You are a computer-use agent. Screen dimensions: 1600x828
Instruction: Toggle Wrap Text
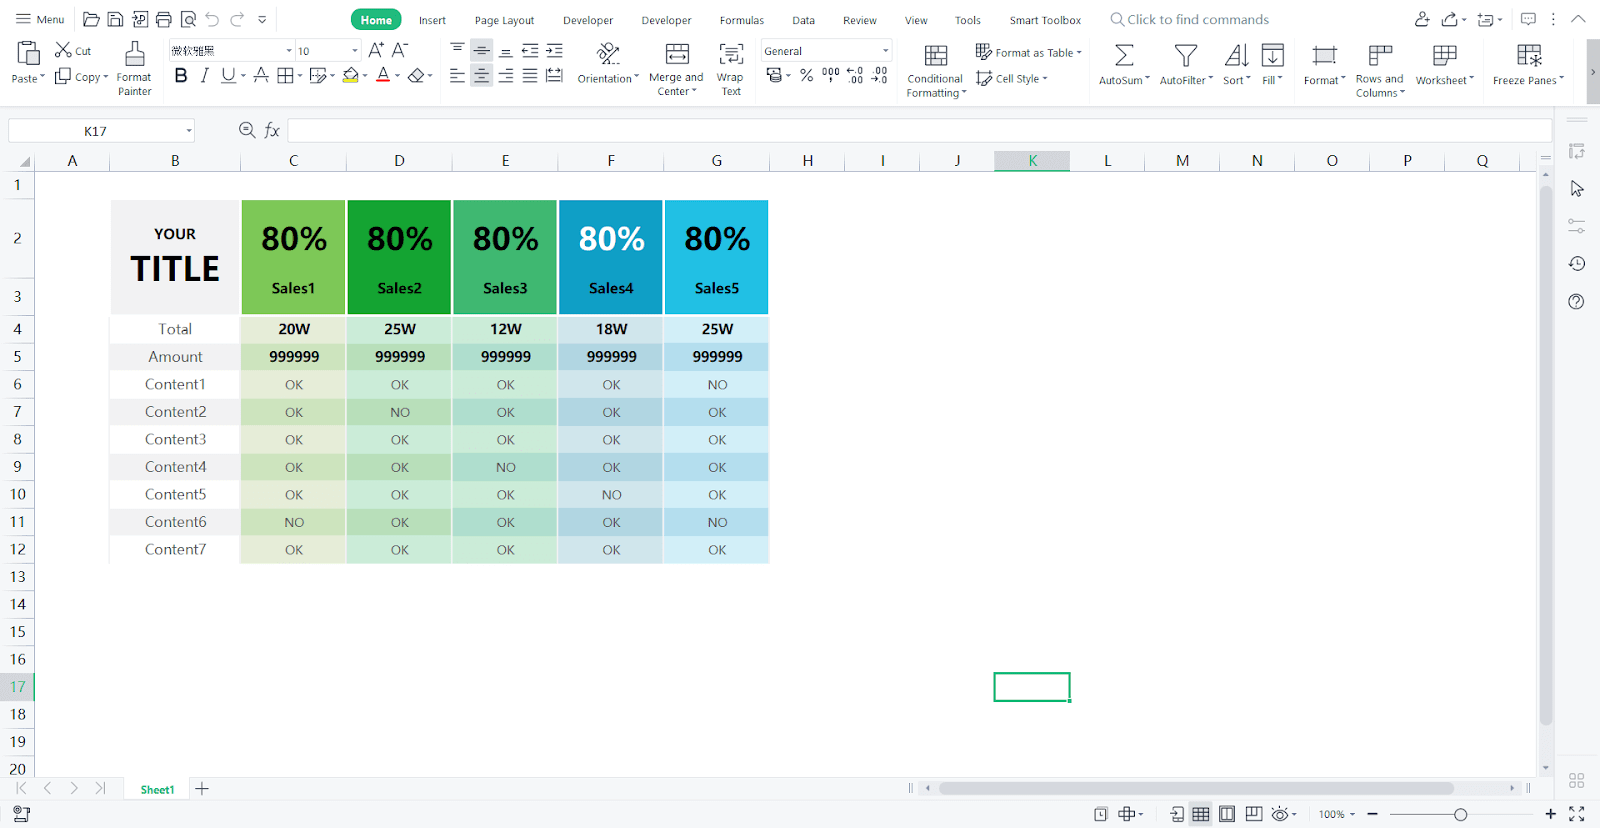click(731, 55)
